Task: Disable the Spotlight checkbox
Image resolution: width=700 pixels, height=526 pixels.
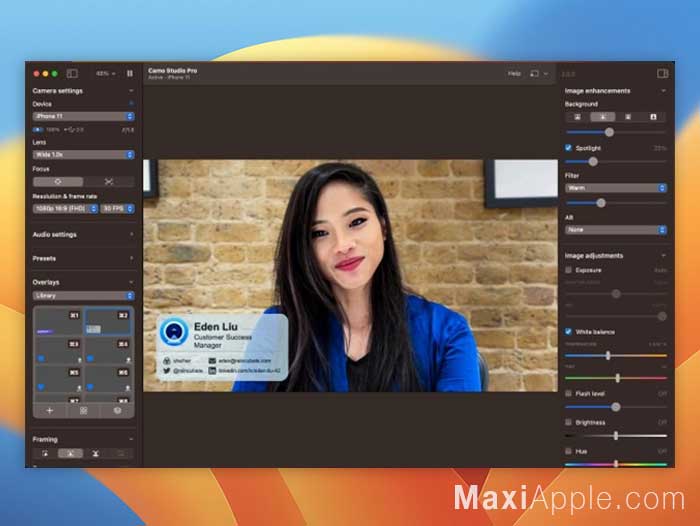Action: click(569, 148)
